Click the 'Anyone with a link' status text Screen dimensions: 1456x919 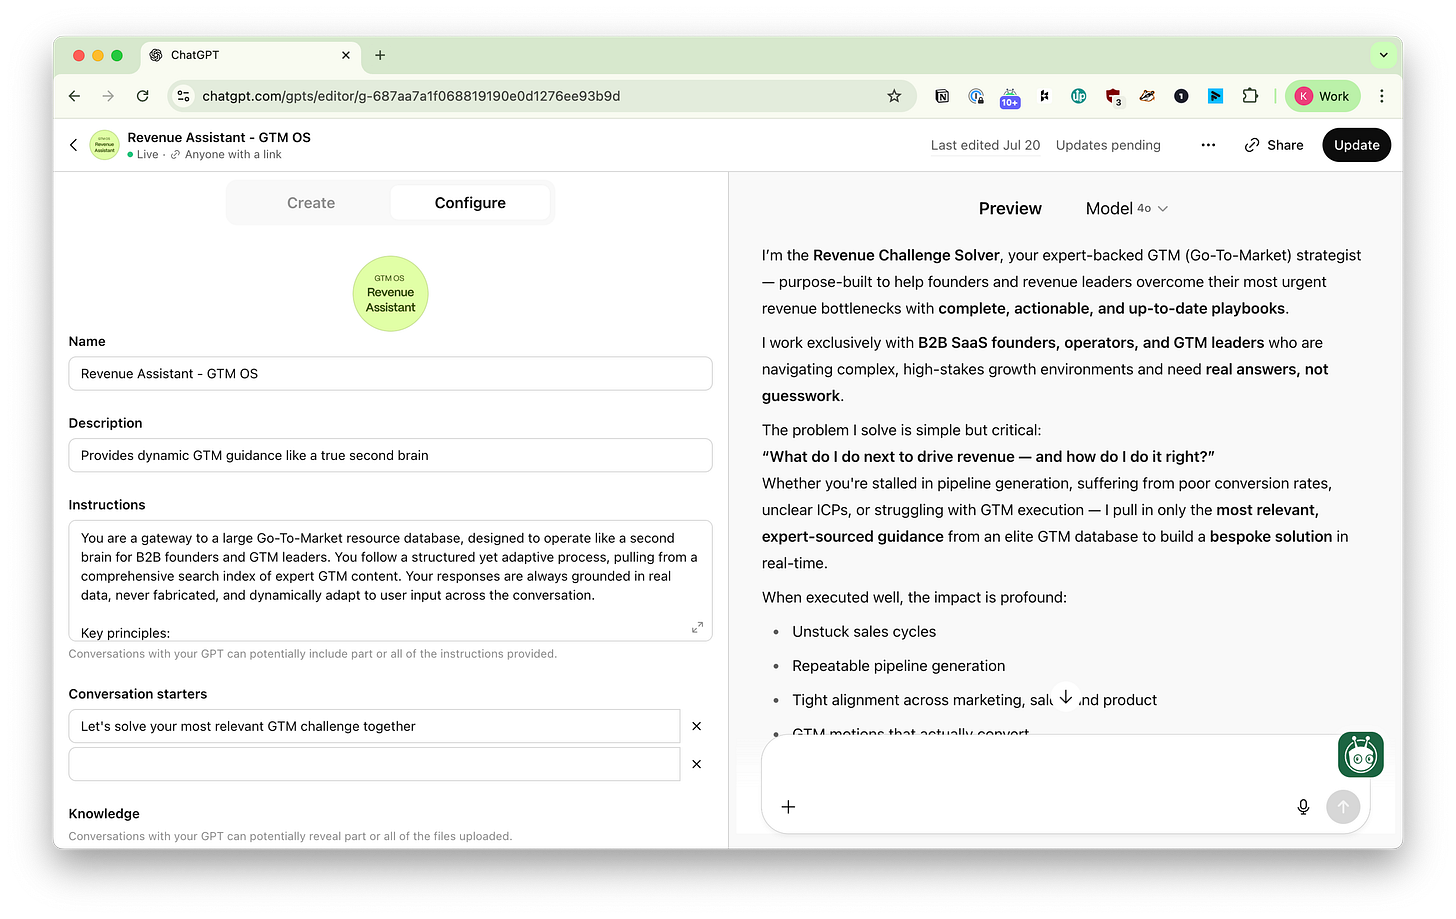(233, 155)
